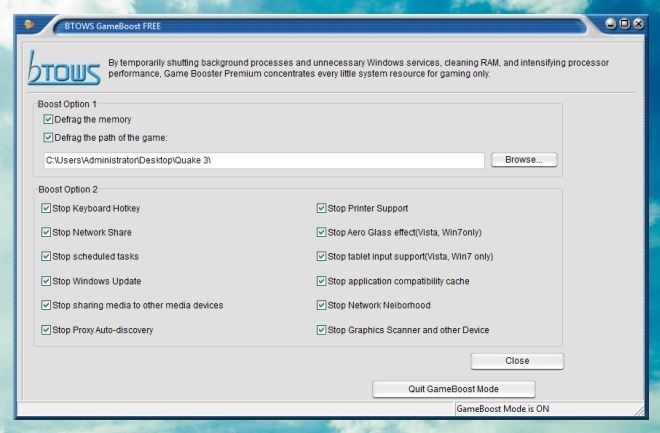The width and height of the screenshot is (660, 433).
Task: Toggle Stop tablet input support checkbox
Action: coord(321,256)
